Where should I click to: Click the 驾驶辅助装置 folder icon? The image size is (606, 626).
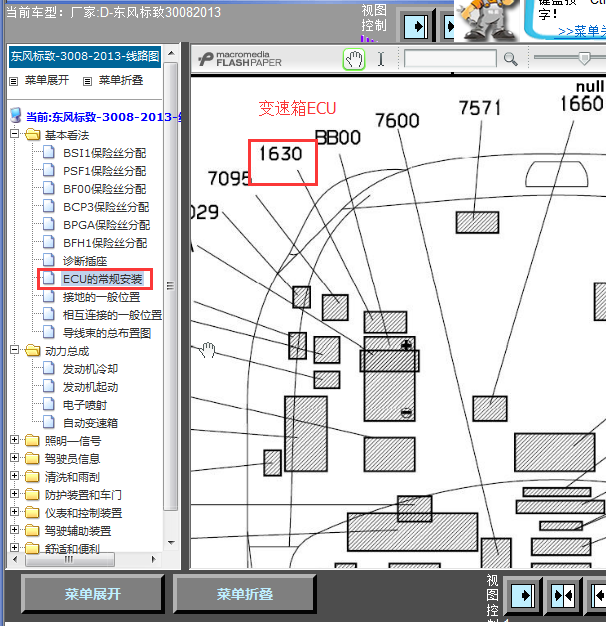tap(33, 530)
